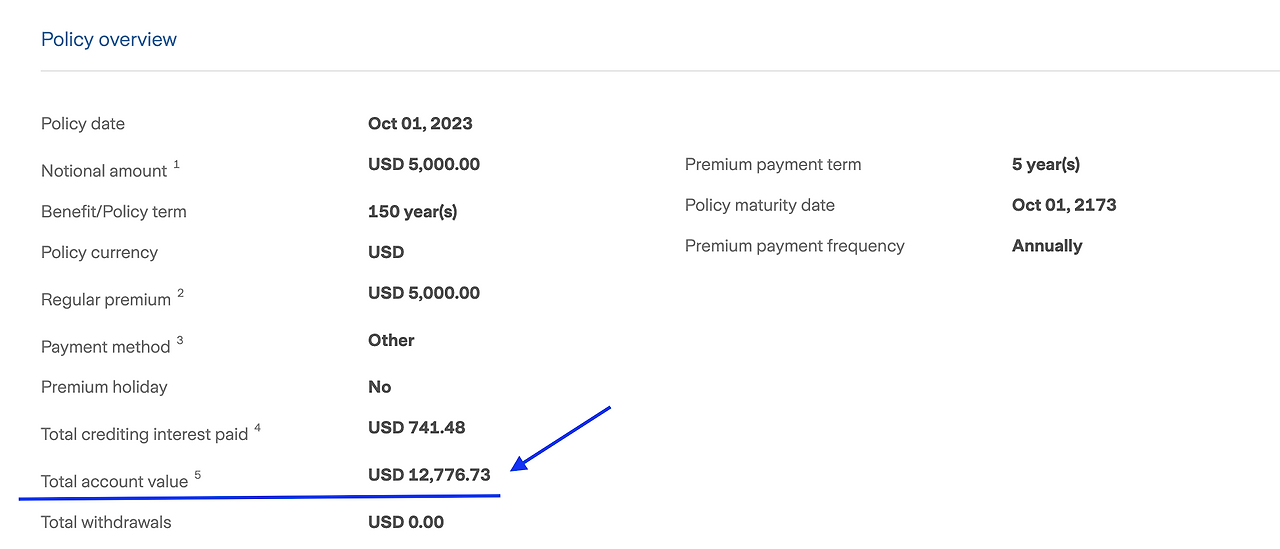Viewport: 1280px width, 549px height.
Task: Select the Total withdrawals value USD 0.00
Action: pyautogui.click(x=405, y=522)
